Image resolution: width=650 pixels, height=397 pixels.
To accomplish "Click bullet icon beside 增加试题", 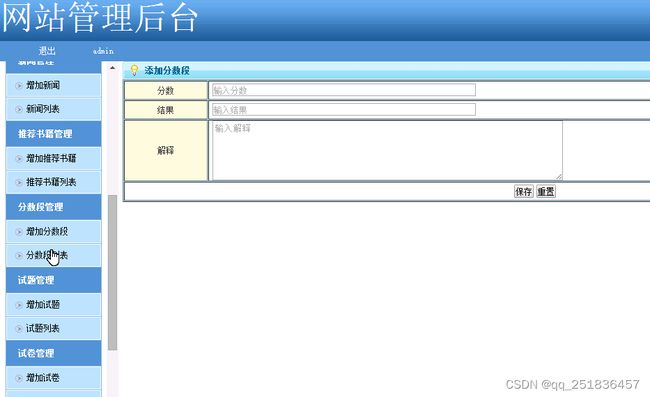I will point(19,305).
